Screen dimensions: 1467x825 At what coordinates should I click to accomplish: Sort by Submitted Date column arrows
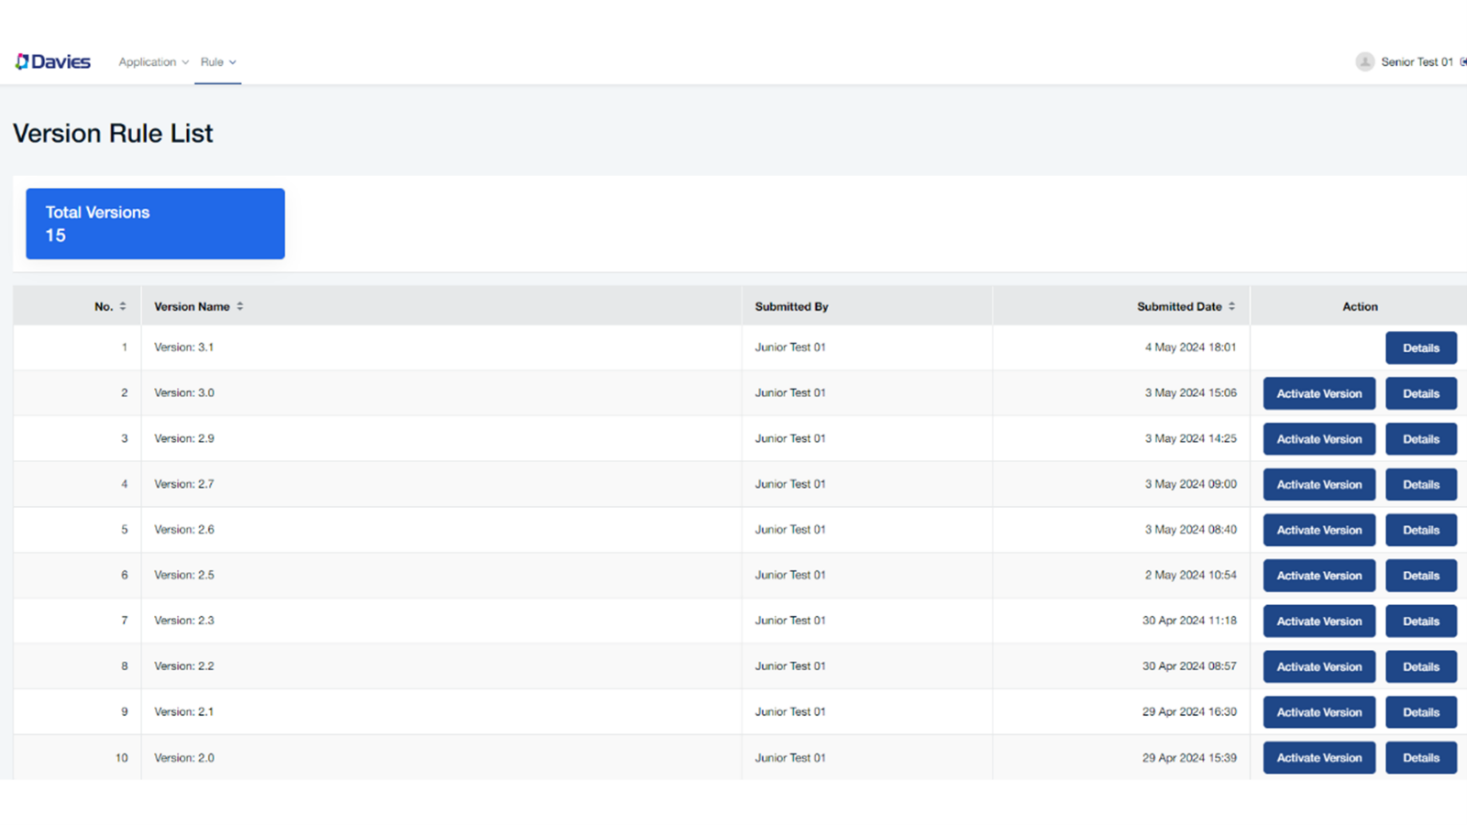click(1231, 307)
